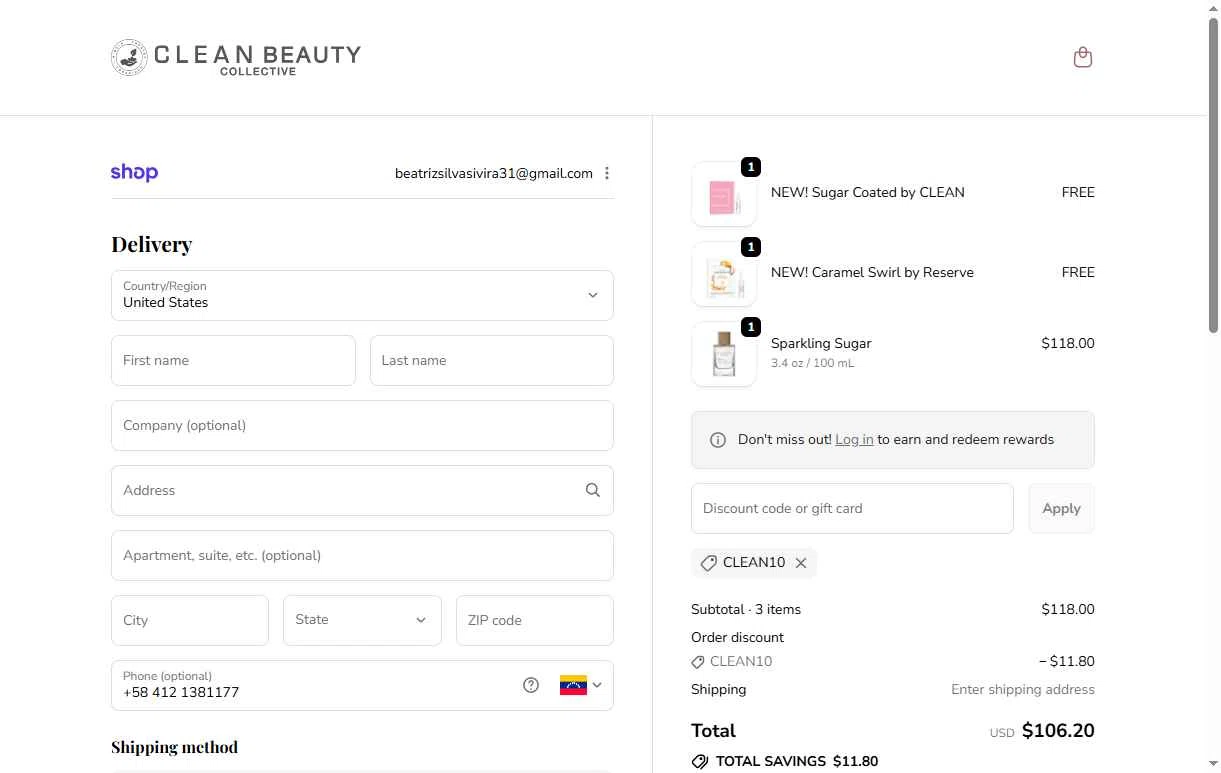Click the info icon in rewards notice

[x=717, y=440]
